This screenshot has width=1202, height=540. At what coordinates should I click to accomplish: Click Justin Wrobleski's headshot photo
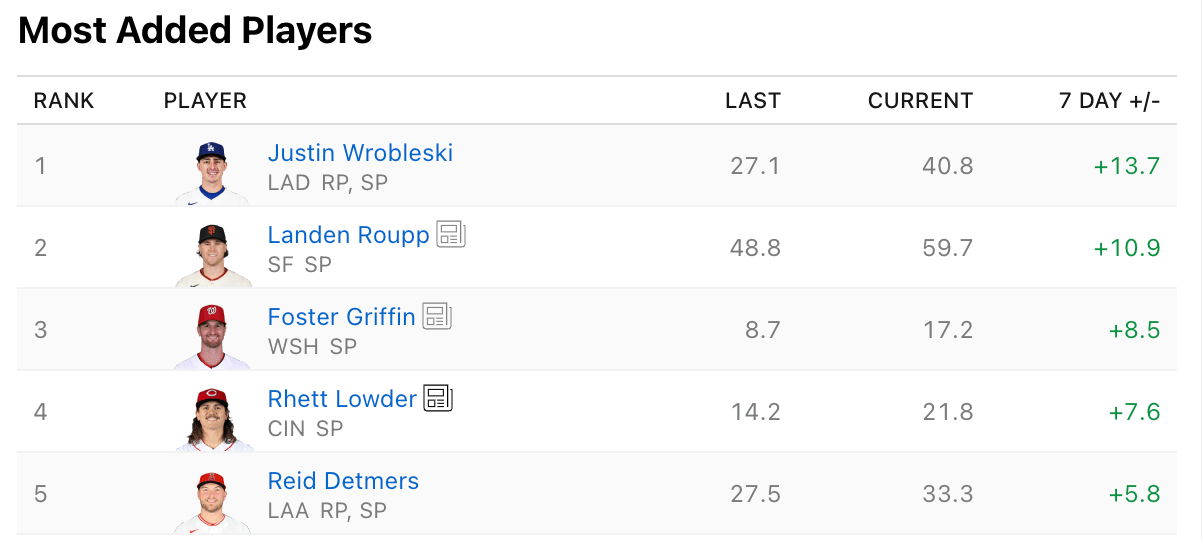(212, 172)
